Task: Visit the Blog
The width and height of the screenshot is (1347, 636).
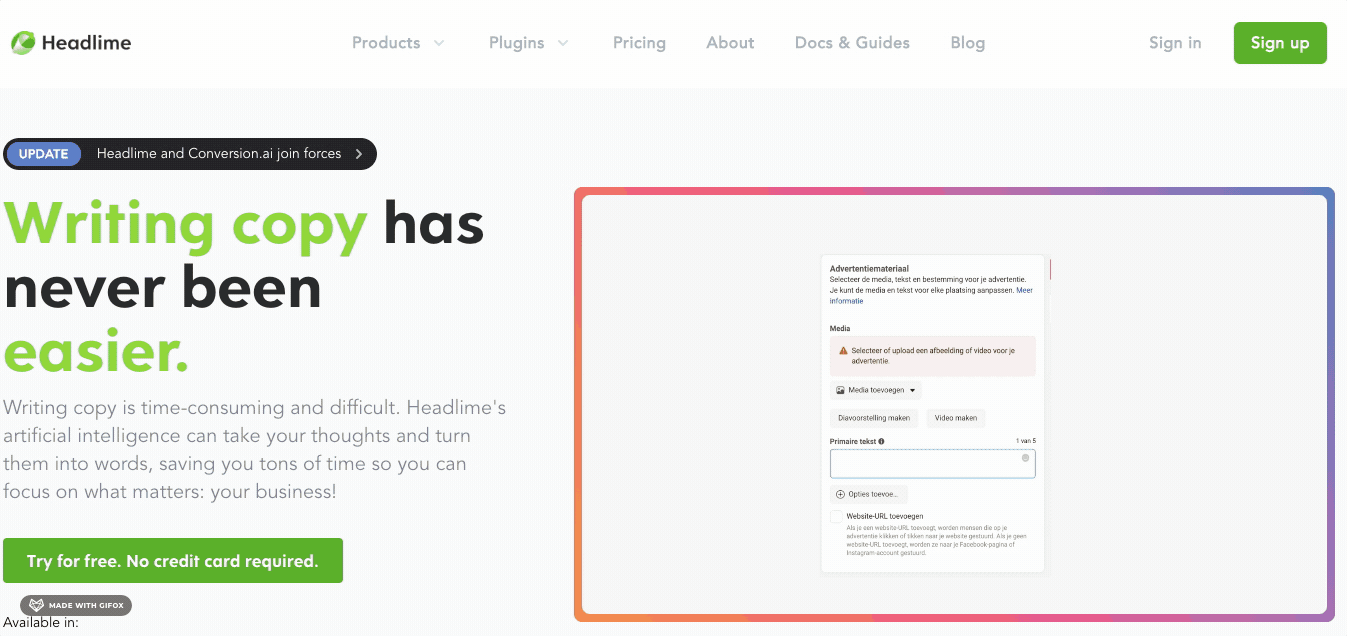Action: pyautogui.click(x=967, y=43)
